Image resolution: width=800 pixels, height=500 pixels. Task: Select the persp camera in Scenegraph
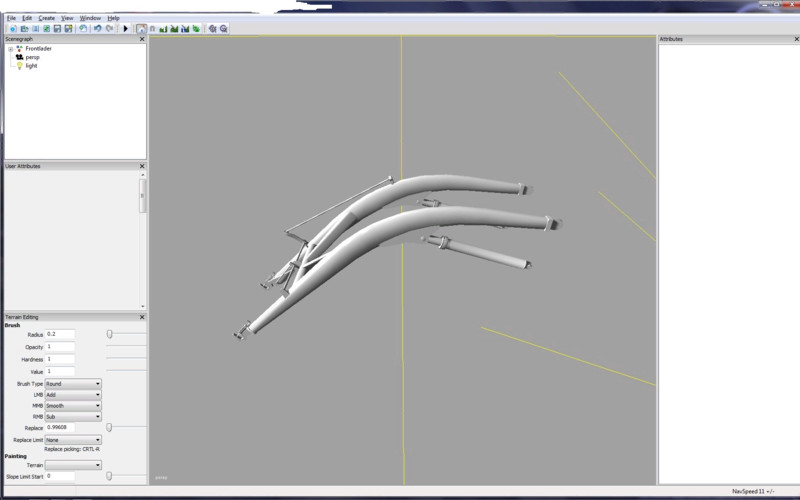point(32,57)
